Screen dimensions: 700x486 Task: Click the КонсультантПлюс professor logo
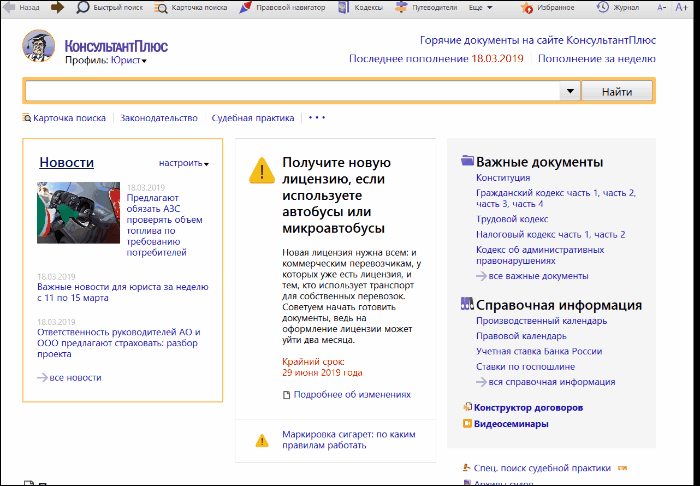(x=38, y=46)
